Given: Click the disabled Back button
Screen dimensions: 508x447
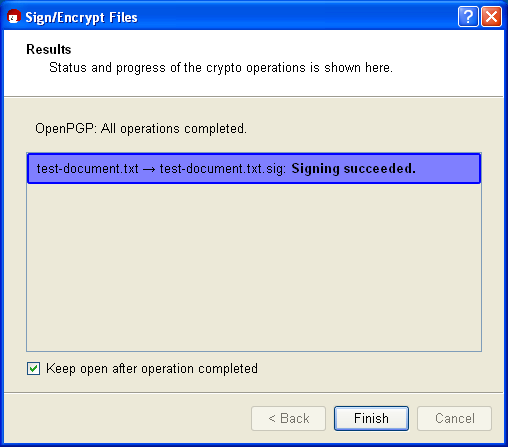Looking at the screenshot, I should coord(288,418).
